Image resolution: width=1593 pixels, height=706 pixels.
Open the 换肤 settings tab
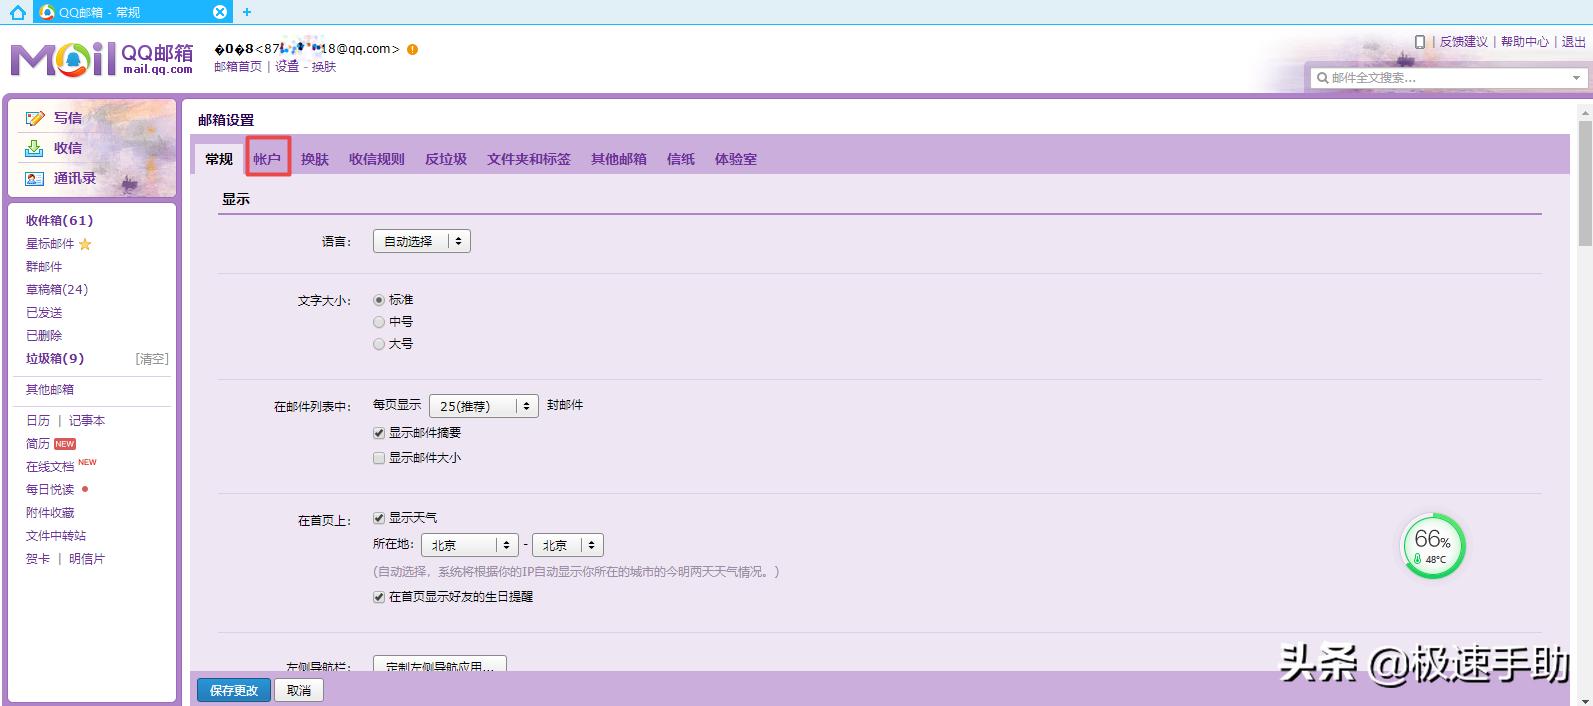[x=315, y=159]
